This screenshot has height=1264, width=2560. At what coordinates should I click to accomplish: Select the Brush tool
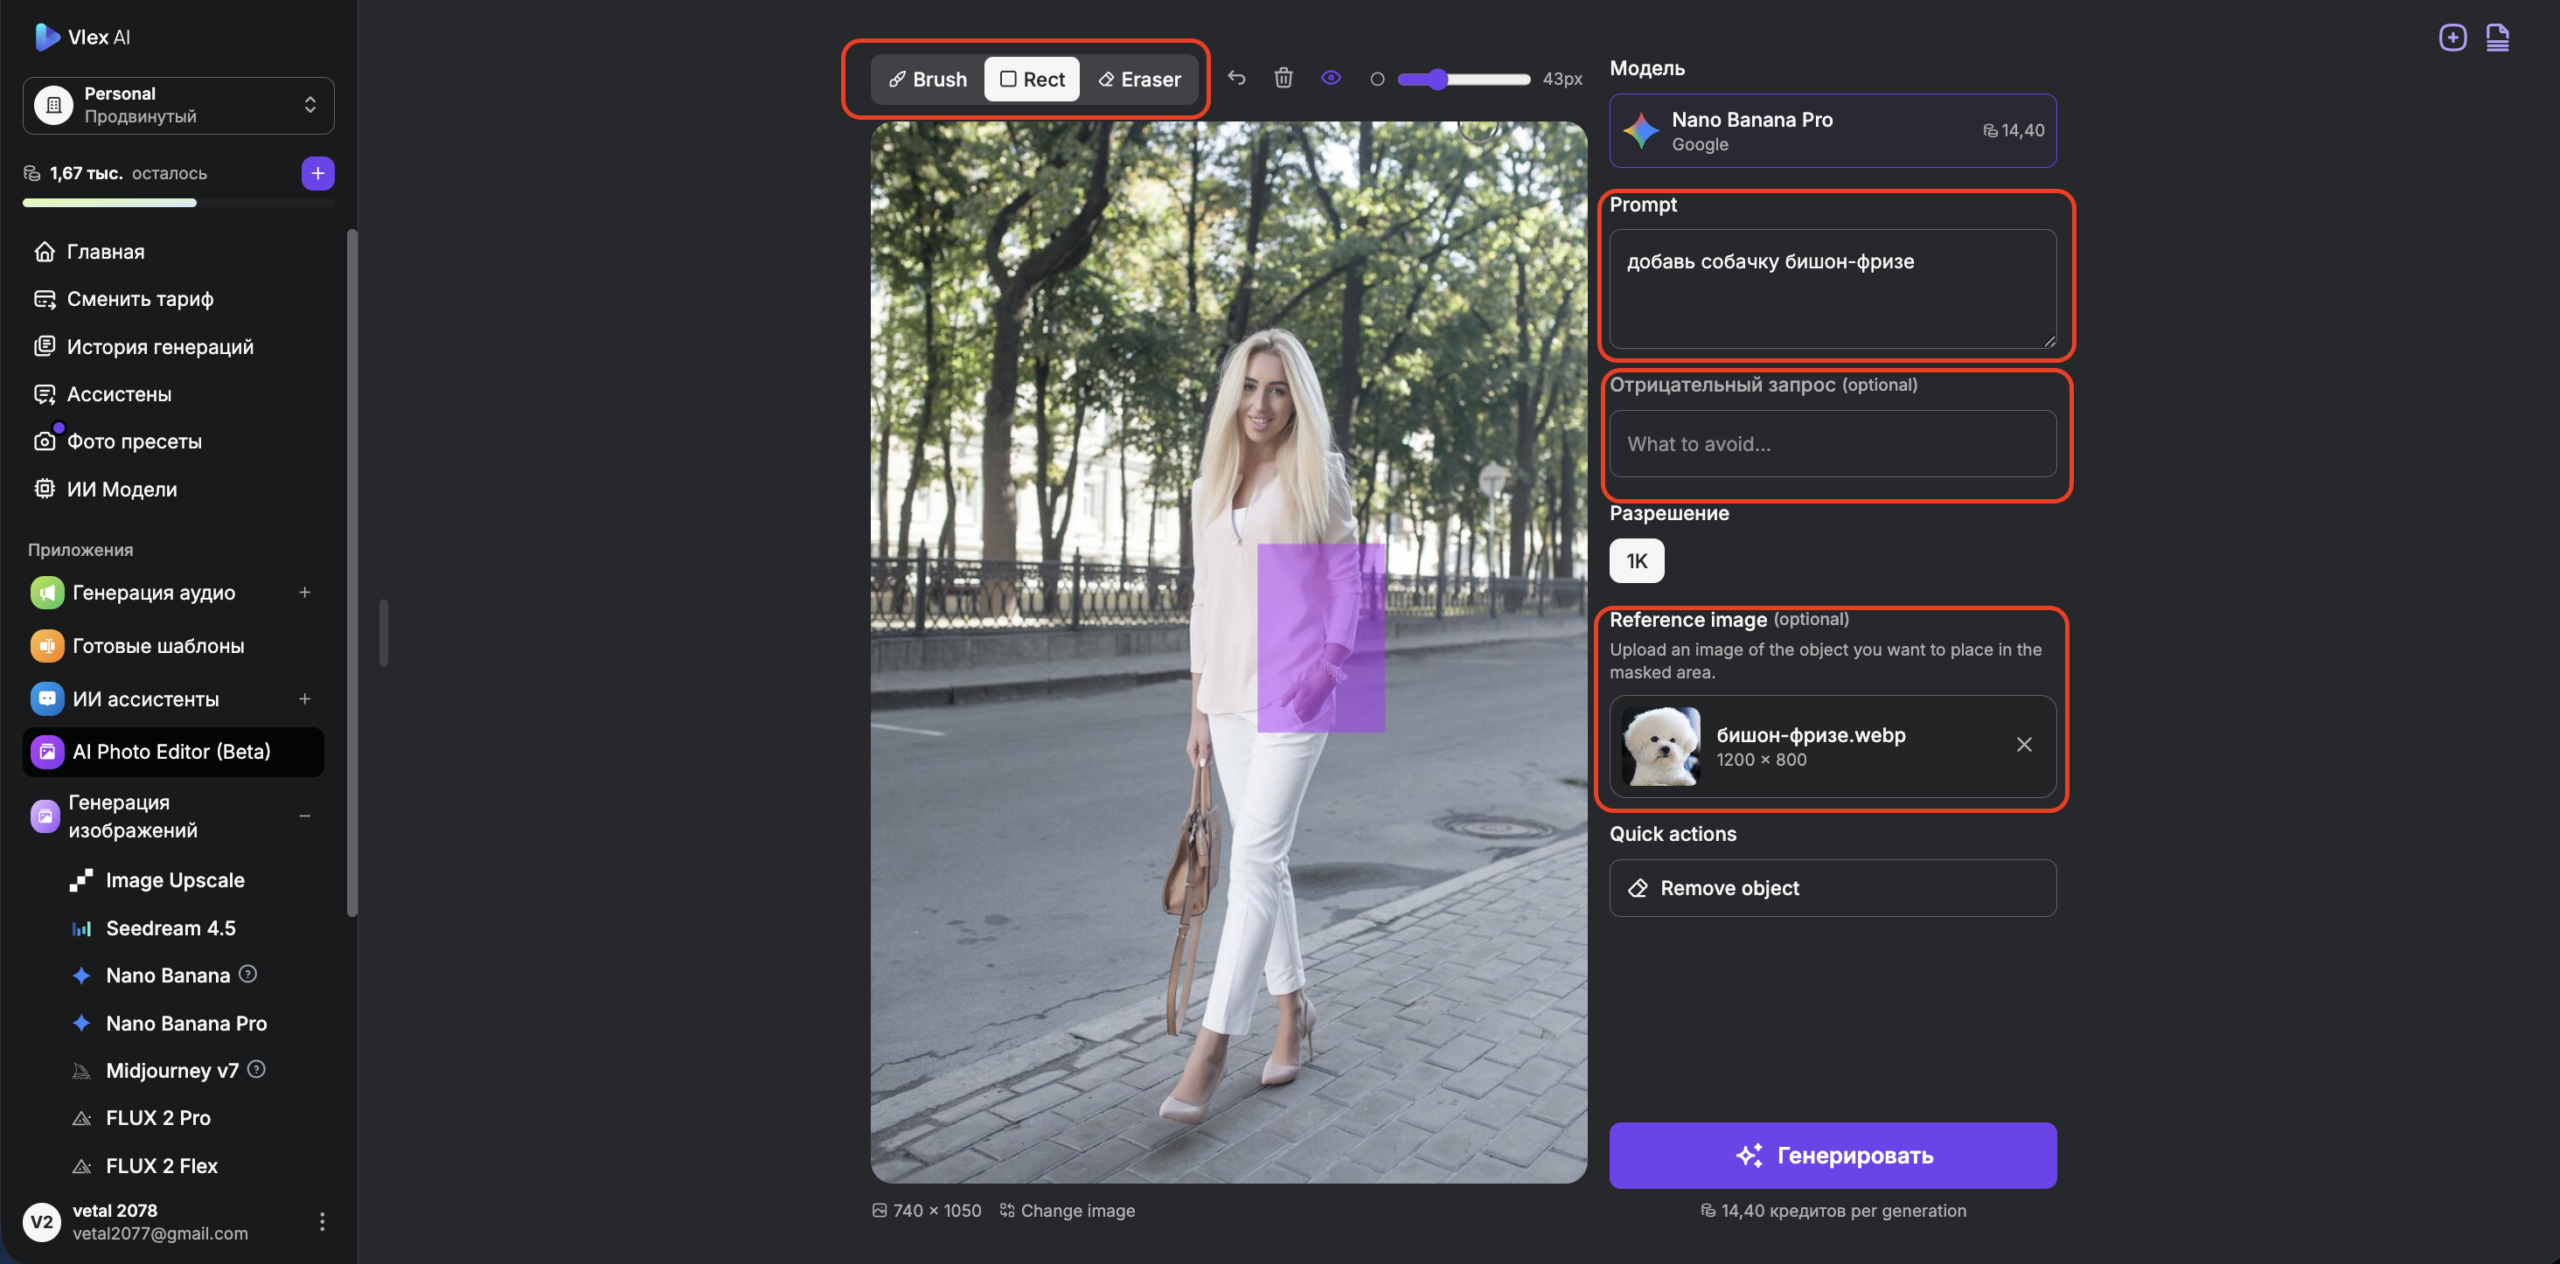(928, 79)
